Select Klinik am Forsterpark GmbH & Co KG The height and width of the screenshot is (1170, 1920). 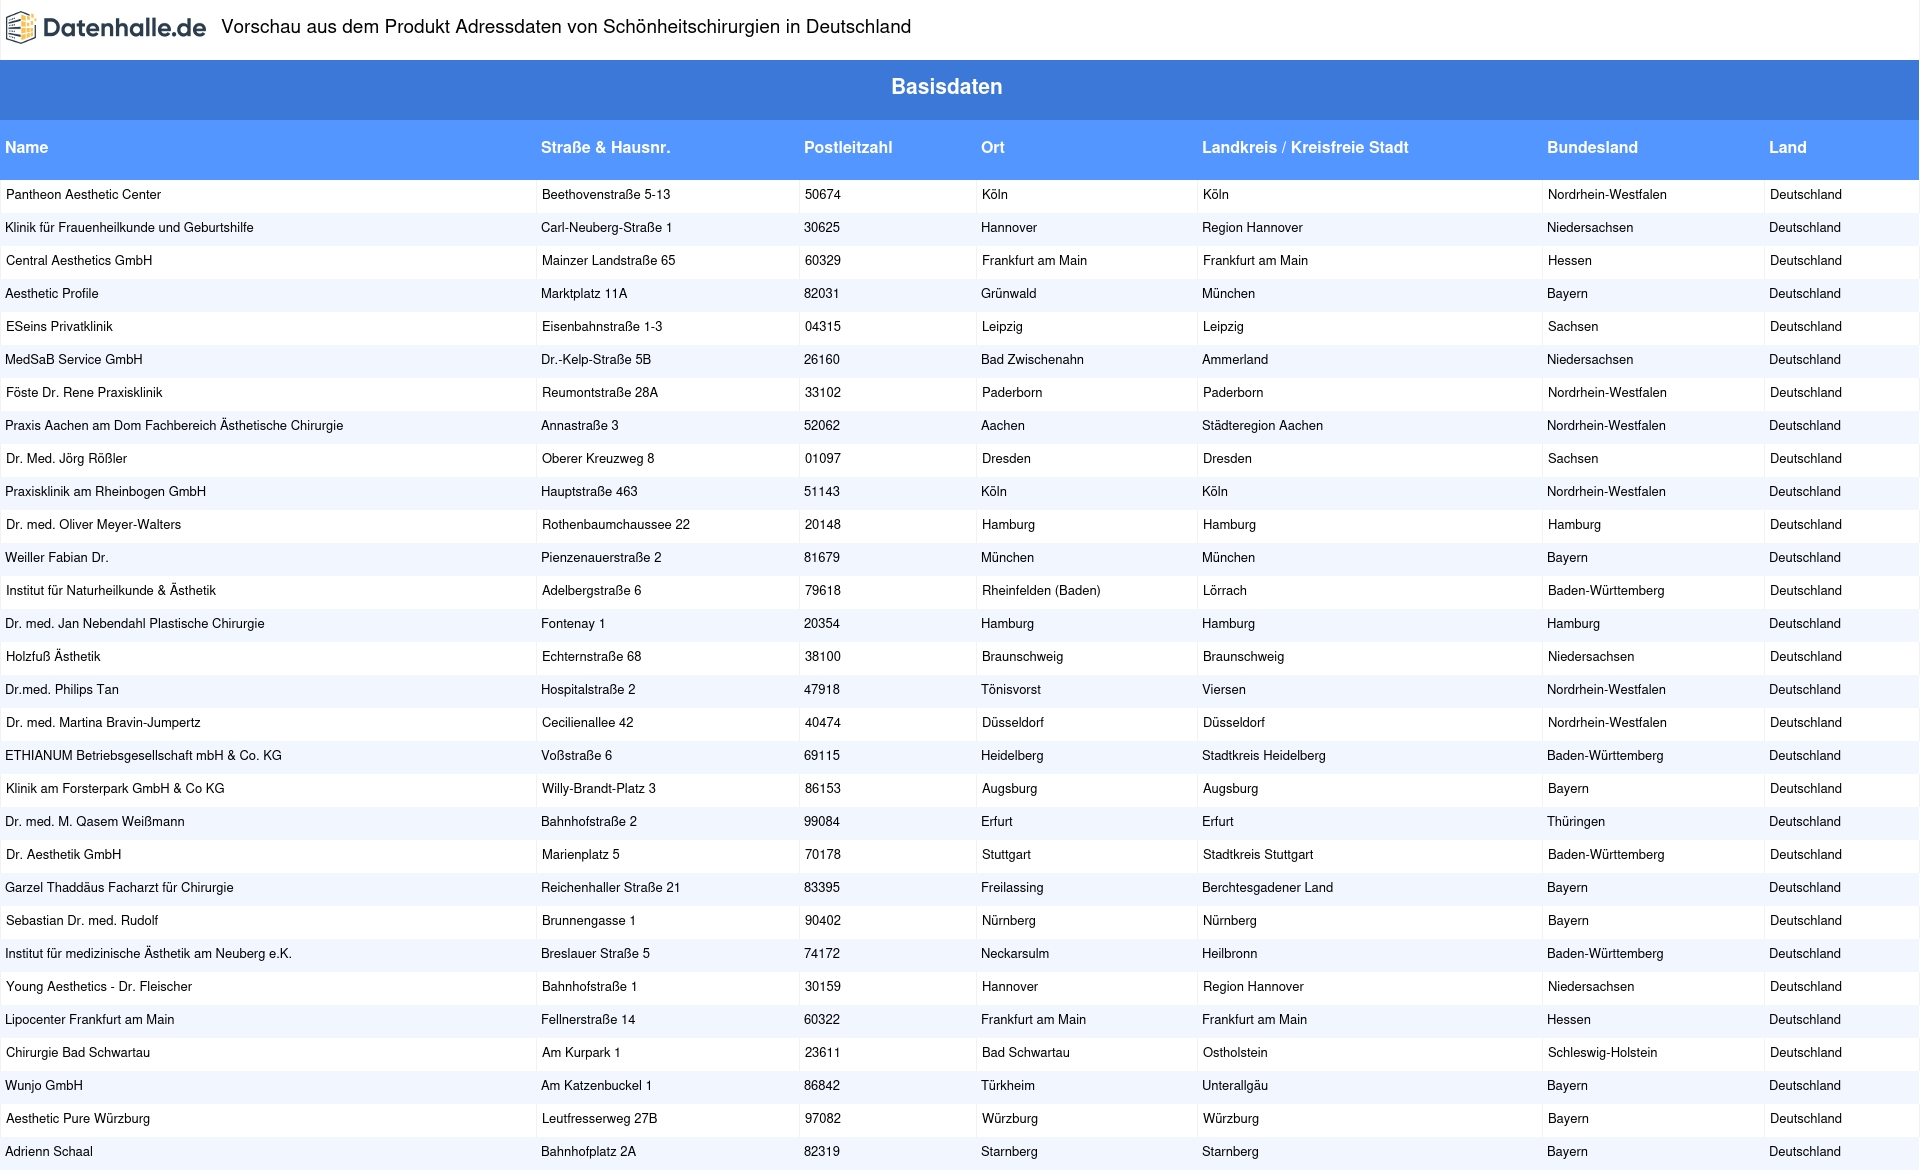(x=115, y=788)
